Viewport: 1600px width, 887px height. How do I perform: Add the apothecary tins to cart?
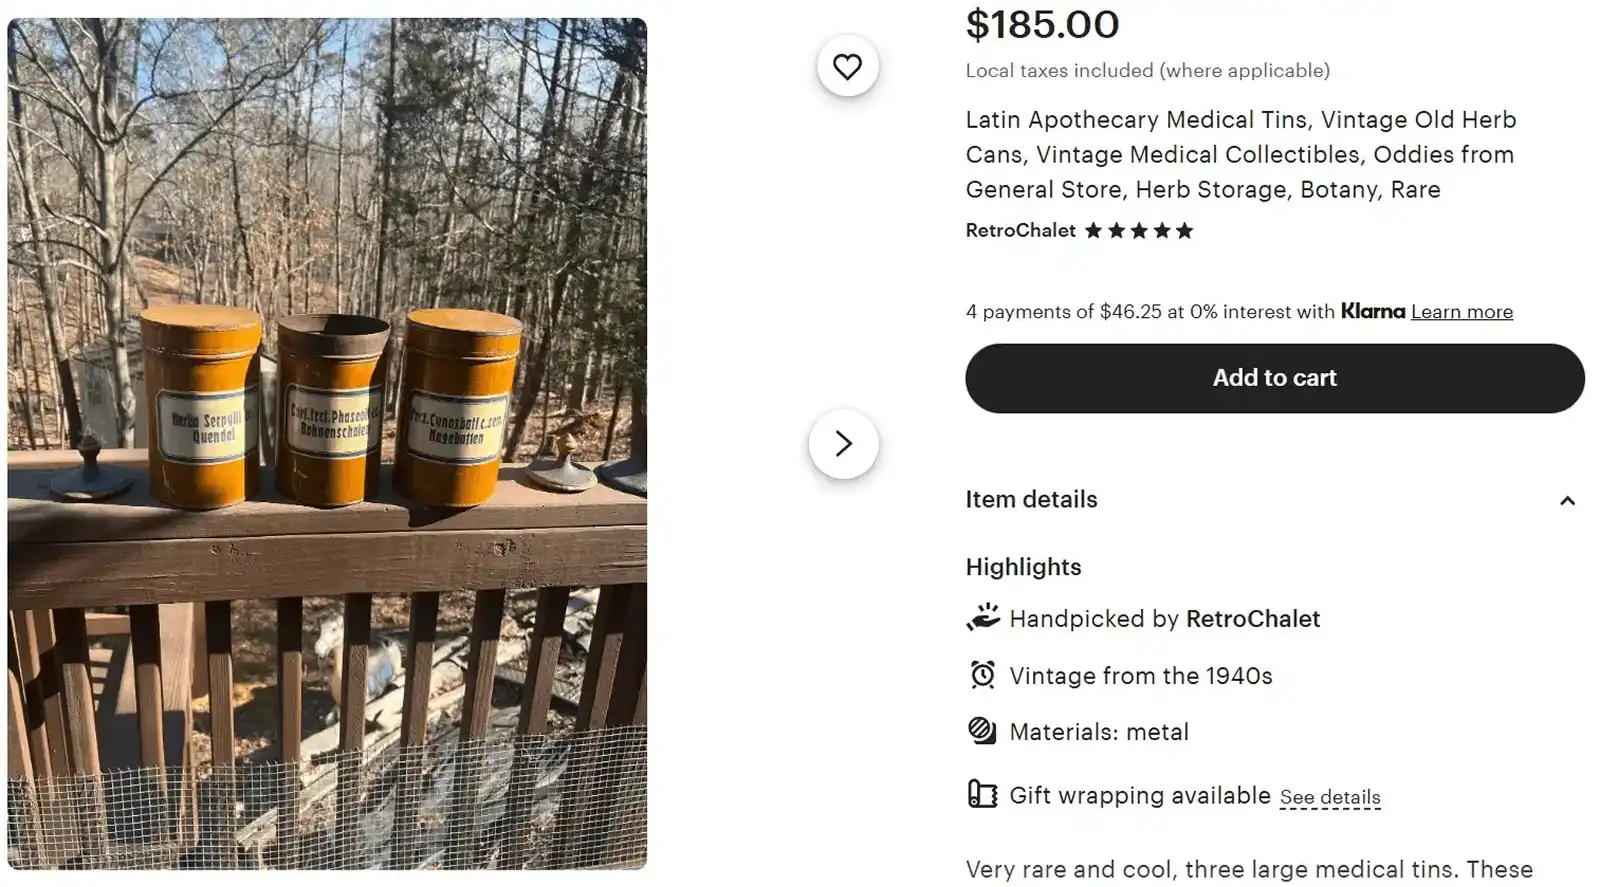coord(1274,378)
